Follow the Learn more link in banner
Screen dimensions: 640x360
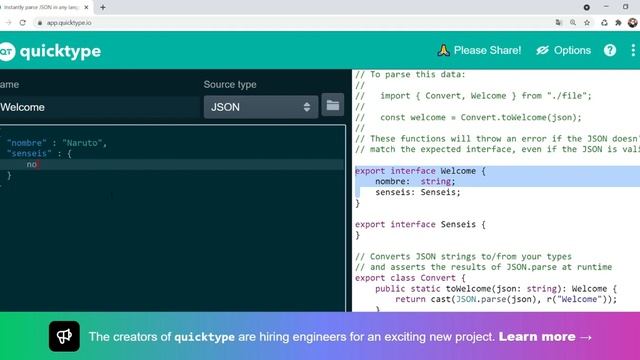(545, 337)
